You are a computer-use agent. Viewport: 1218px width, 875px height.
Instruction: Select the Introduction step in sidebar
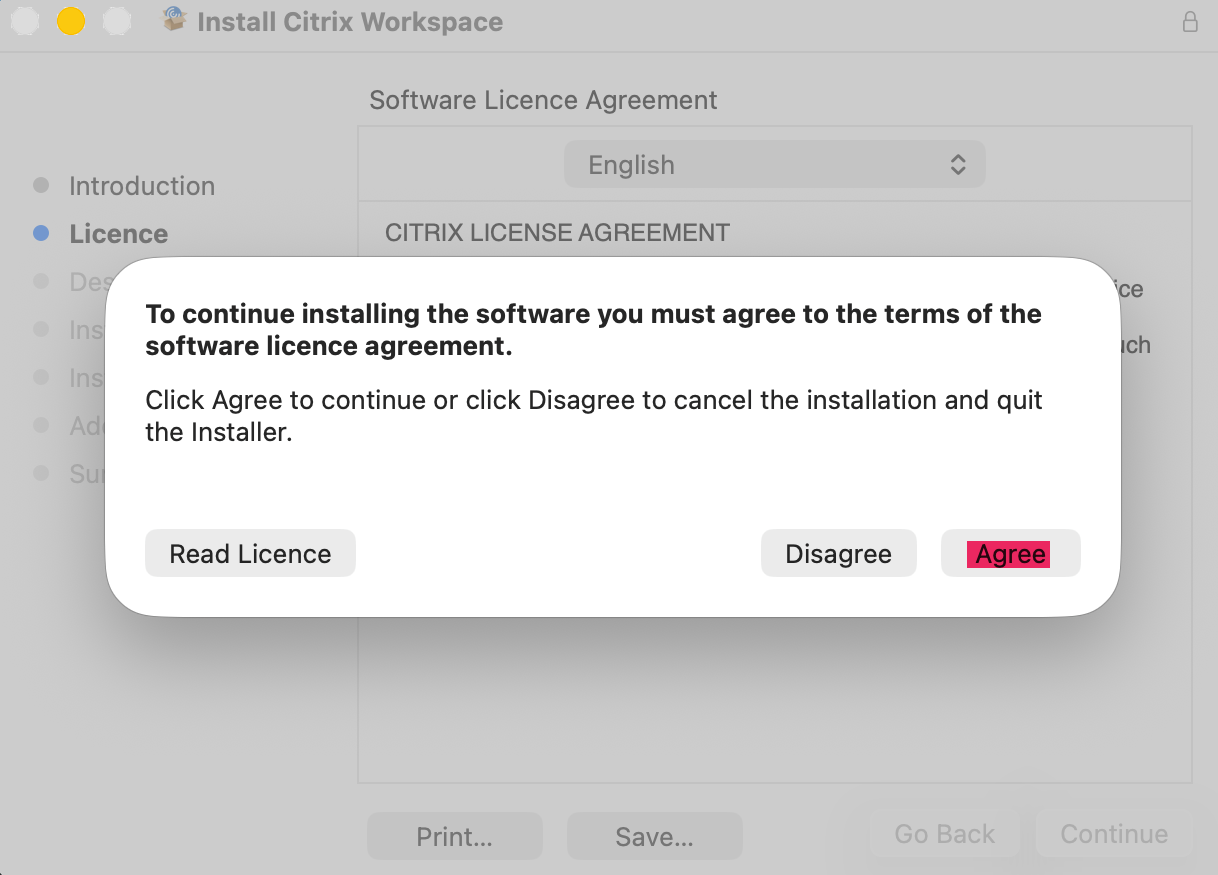pyautogui.click(x=142, y=186)
